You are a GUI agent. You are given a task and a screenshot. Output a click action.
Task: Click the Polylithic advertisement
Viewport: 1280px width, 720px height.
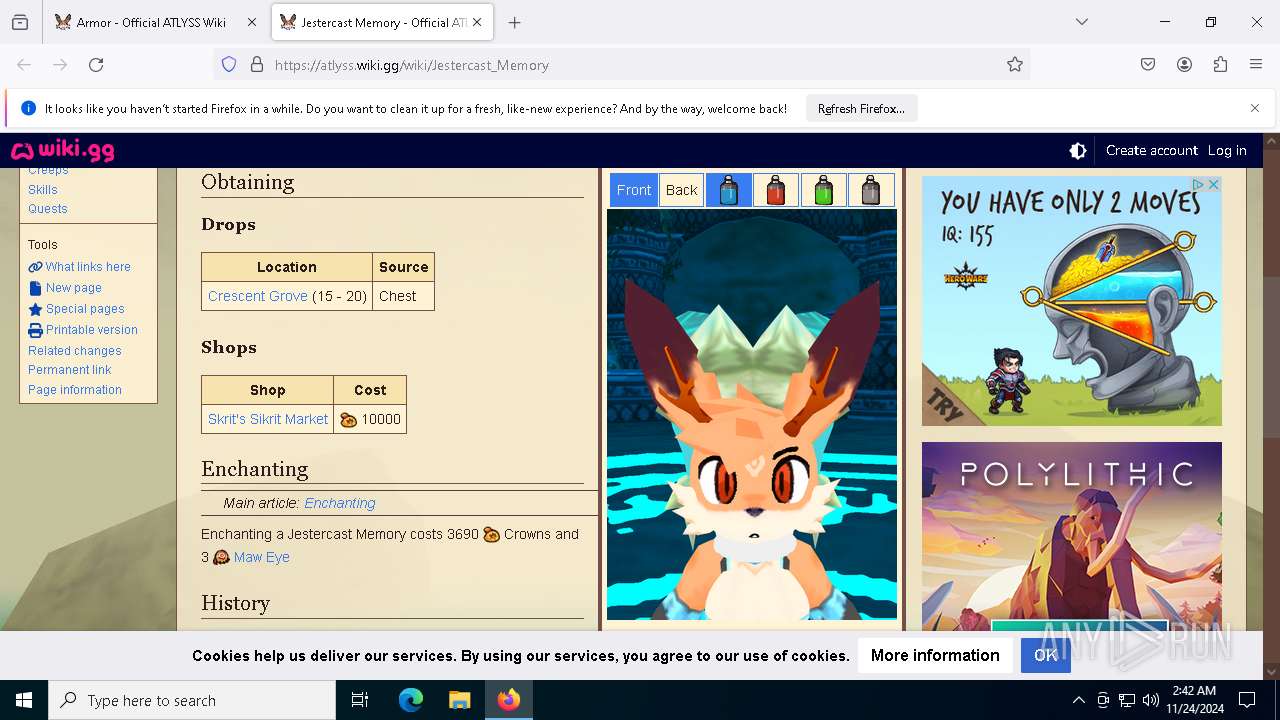pyautogui.click(x=1072, y=536)
